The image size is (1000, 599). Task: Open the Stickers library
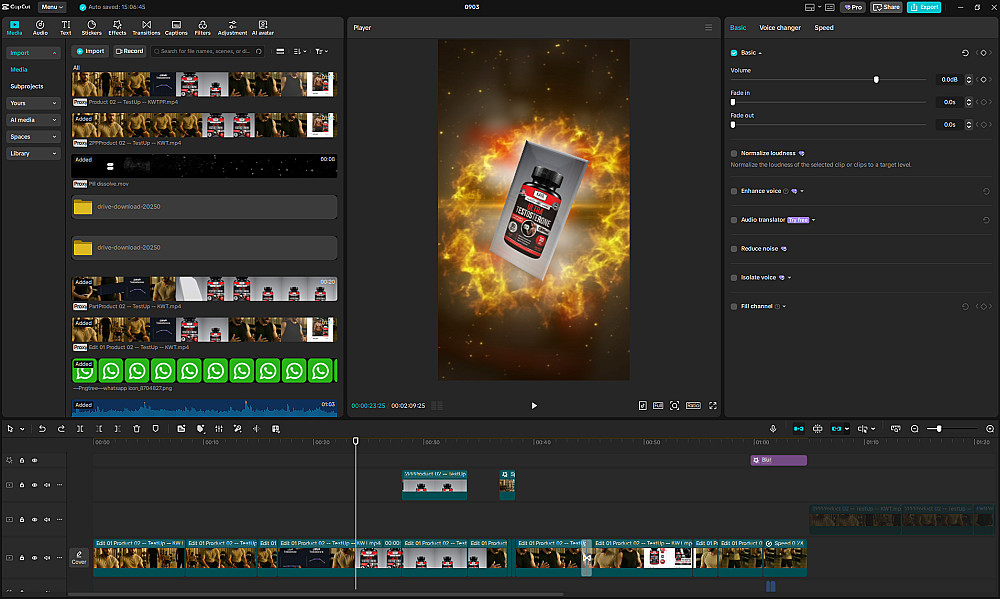point(91,27)
